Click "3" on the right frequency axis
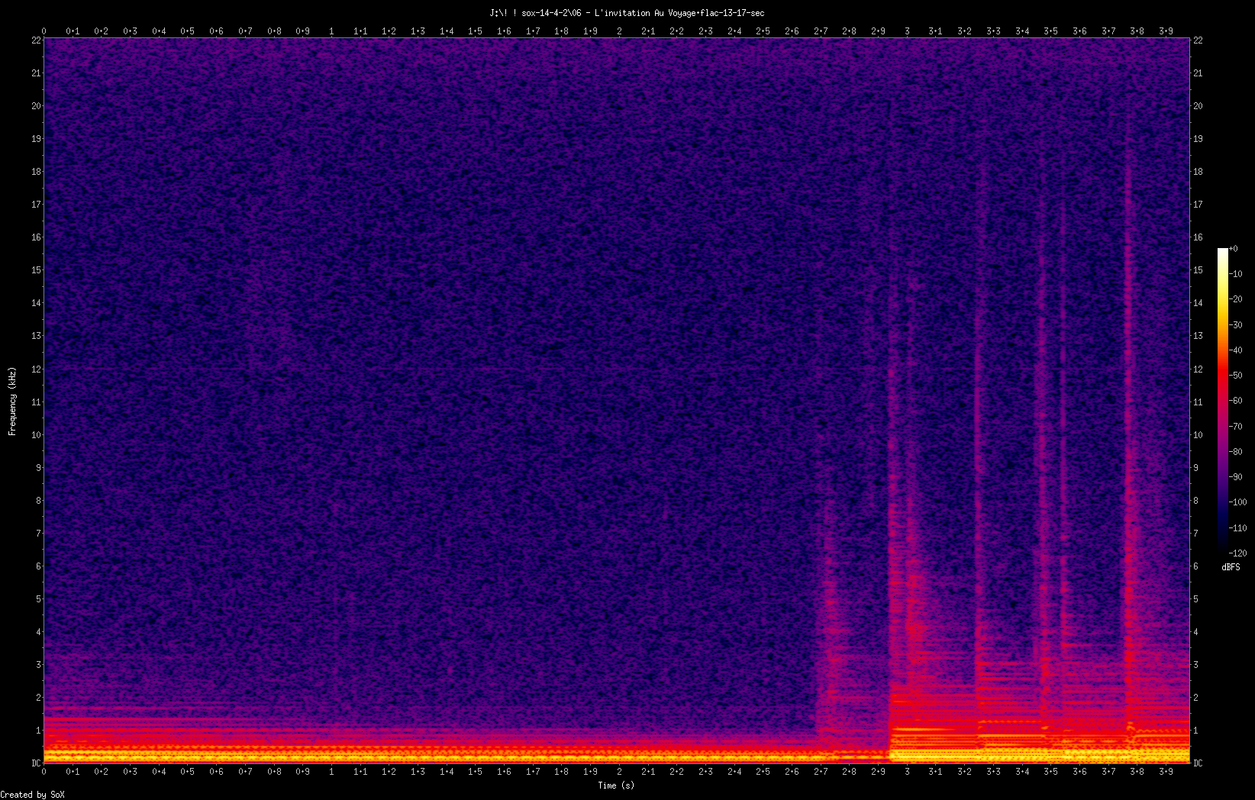 (x=1196, y=664)
